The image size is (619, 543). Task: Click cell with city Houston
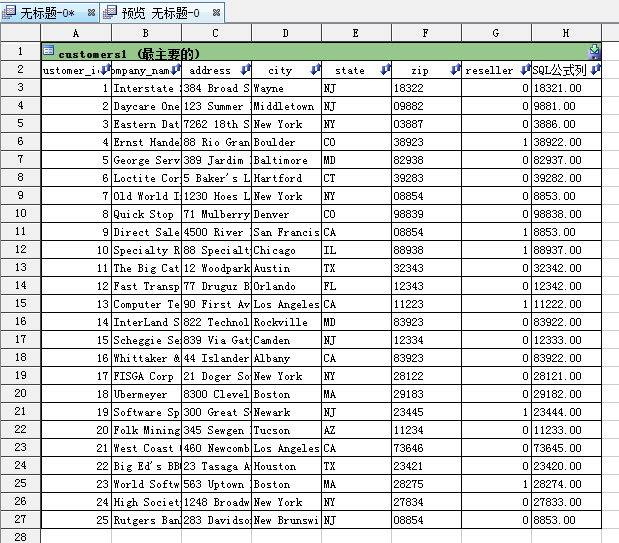(286, 466)
